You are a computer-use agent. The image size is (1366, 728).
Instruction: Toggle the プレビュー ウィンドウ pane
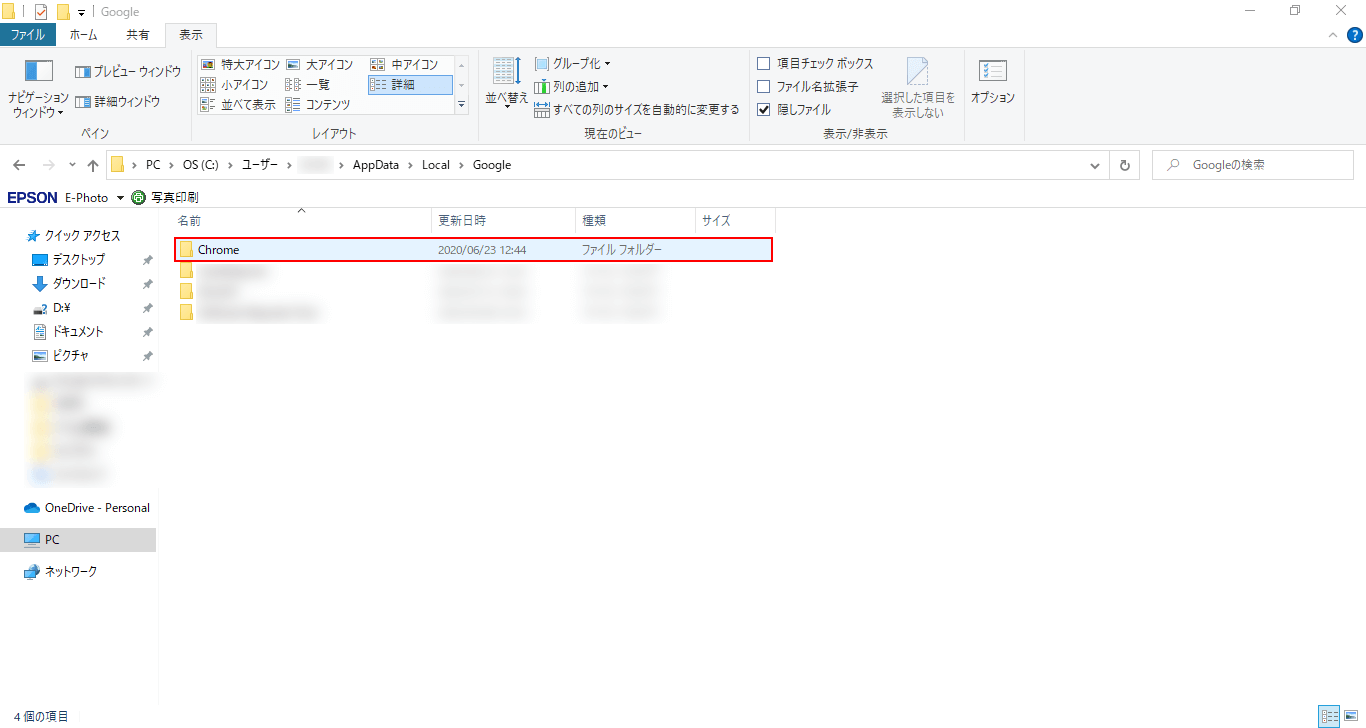point(128,72)
